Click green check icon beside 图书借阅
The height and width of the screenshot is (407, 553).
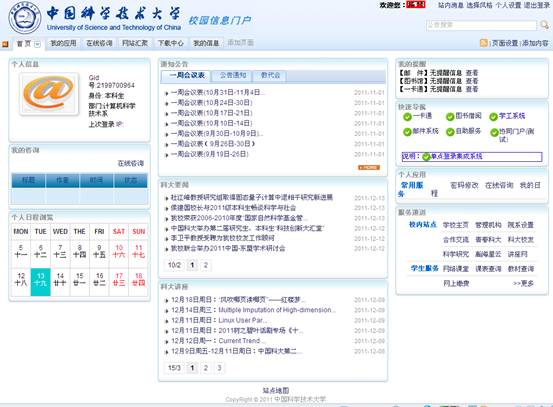(450, 116)
